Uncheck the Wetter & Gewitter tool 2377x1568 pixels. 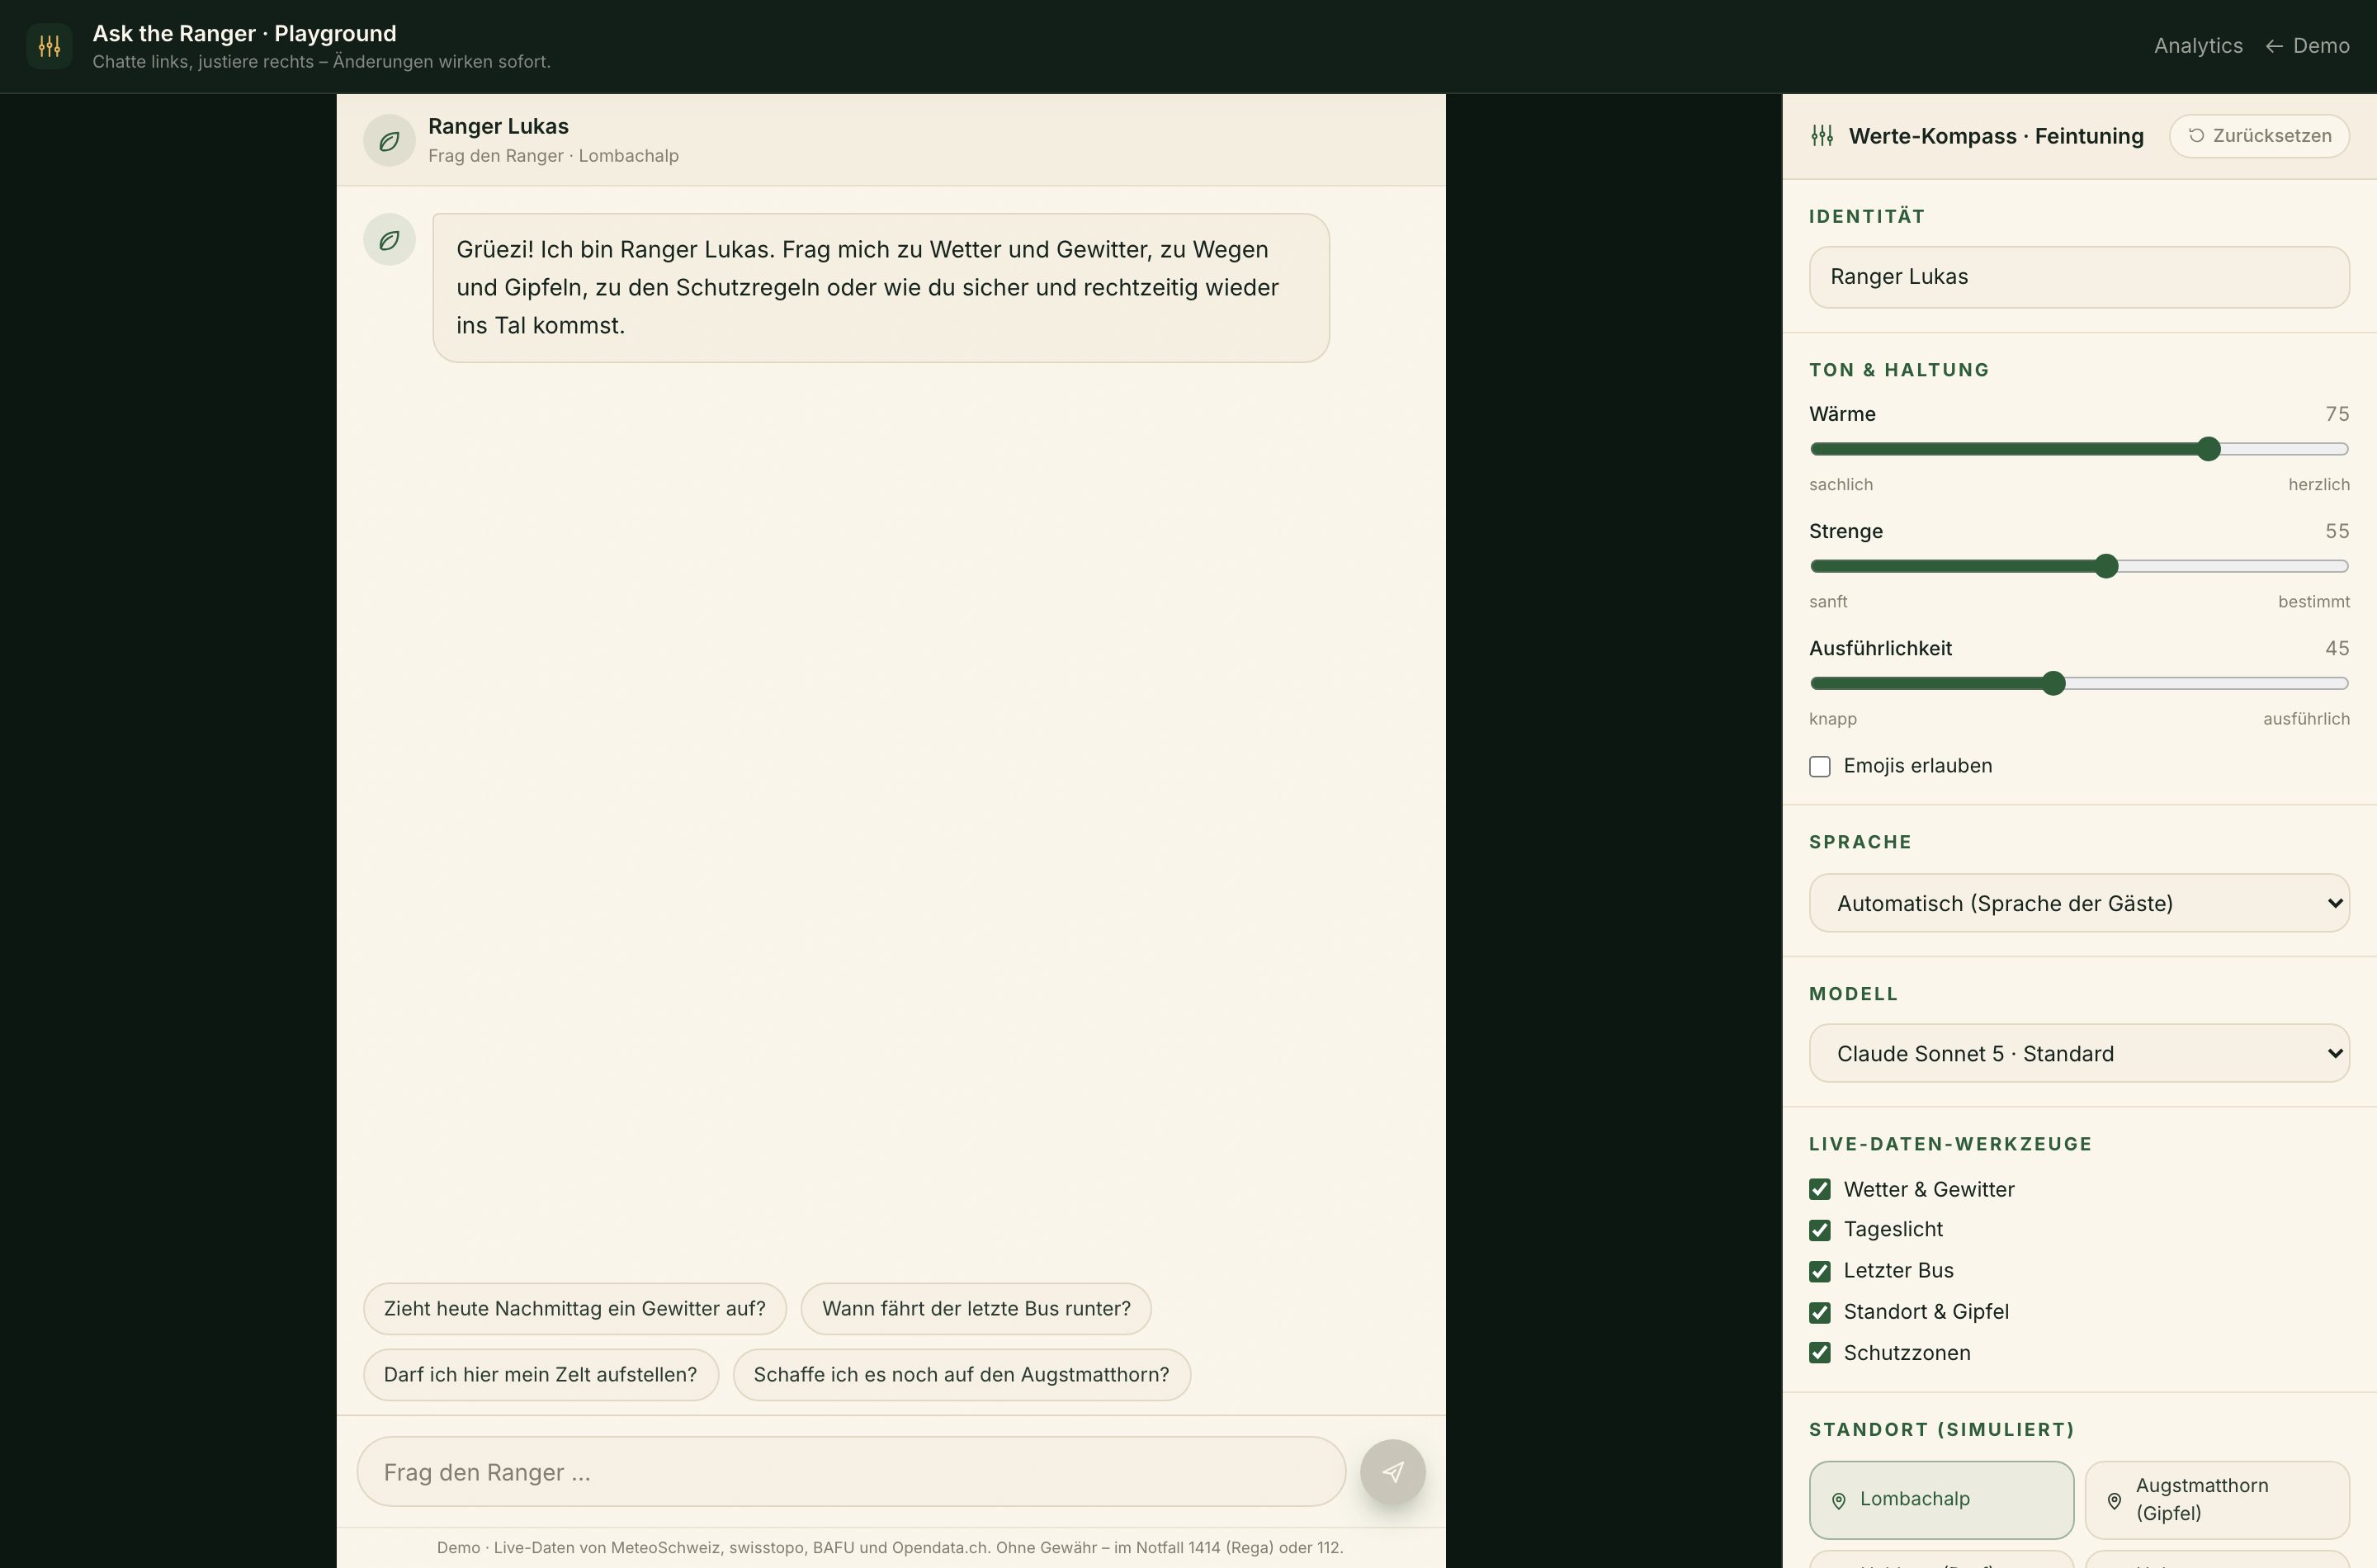click(x=1820, y=1189)
